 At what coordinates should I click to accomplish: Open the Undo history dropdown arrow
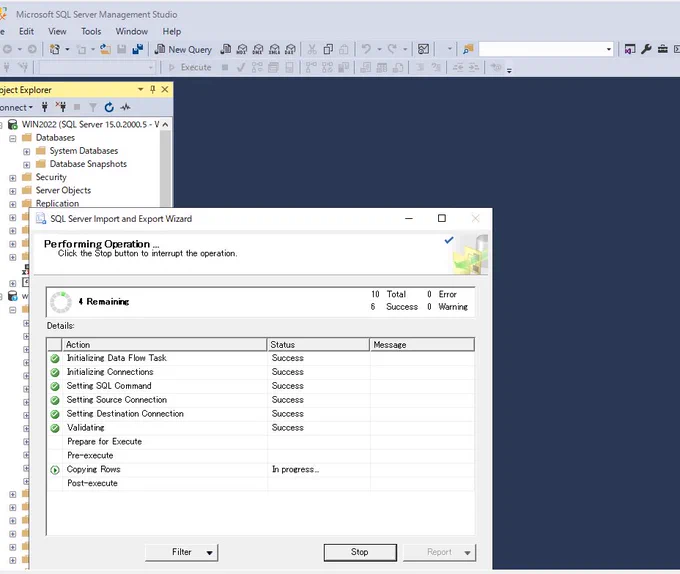[x=379, y=49]
